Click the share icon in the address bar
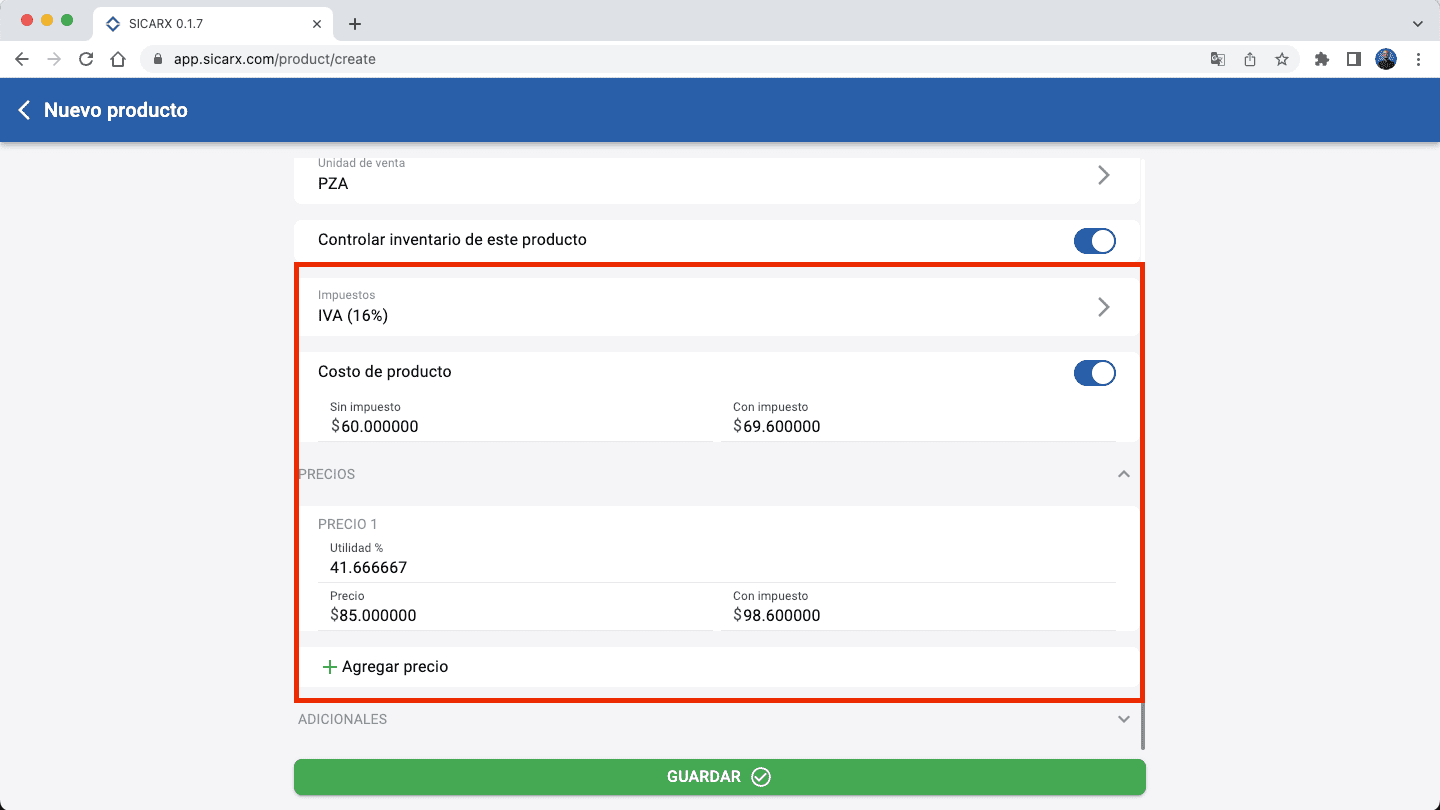The image size is (1440, 810). [x=1250, y=59]
